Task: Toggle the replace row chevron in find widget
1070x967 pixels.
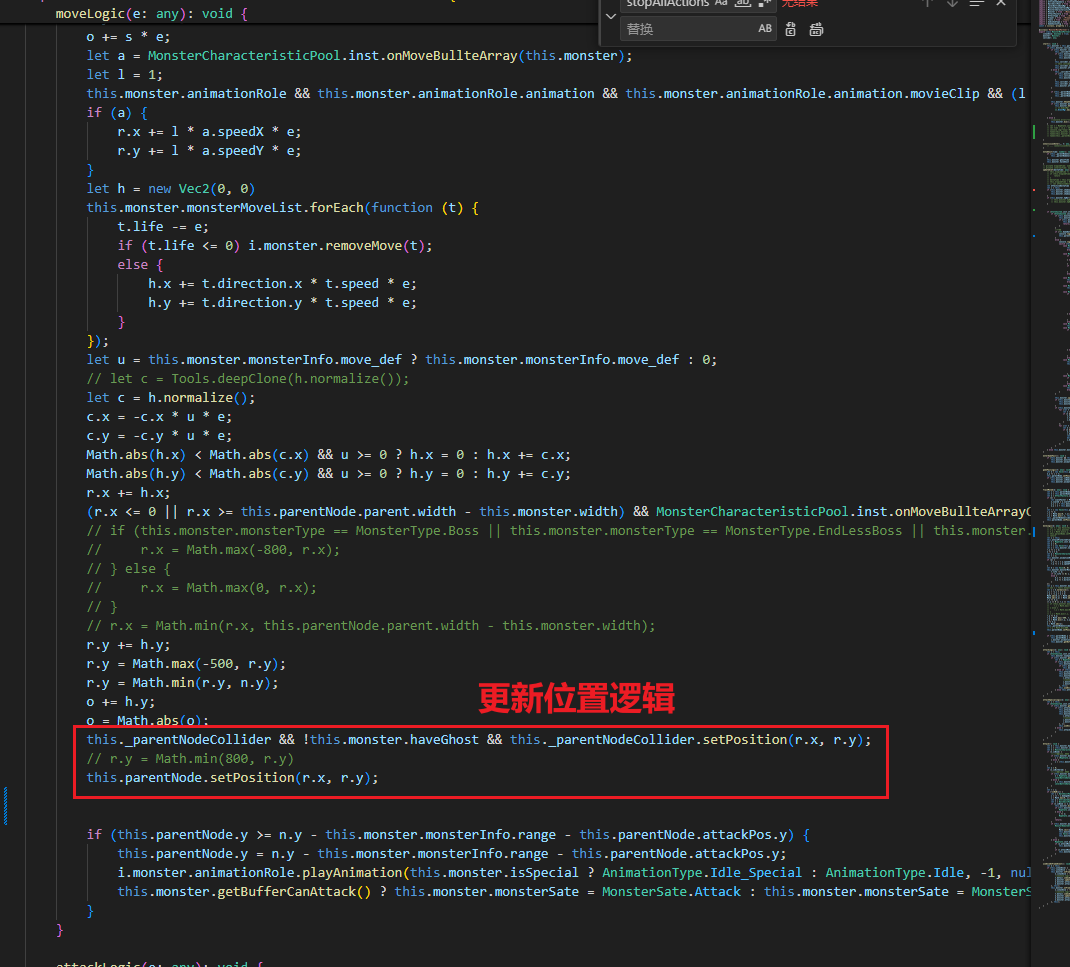Action: 611,16
